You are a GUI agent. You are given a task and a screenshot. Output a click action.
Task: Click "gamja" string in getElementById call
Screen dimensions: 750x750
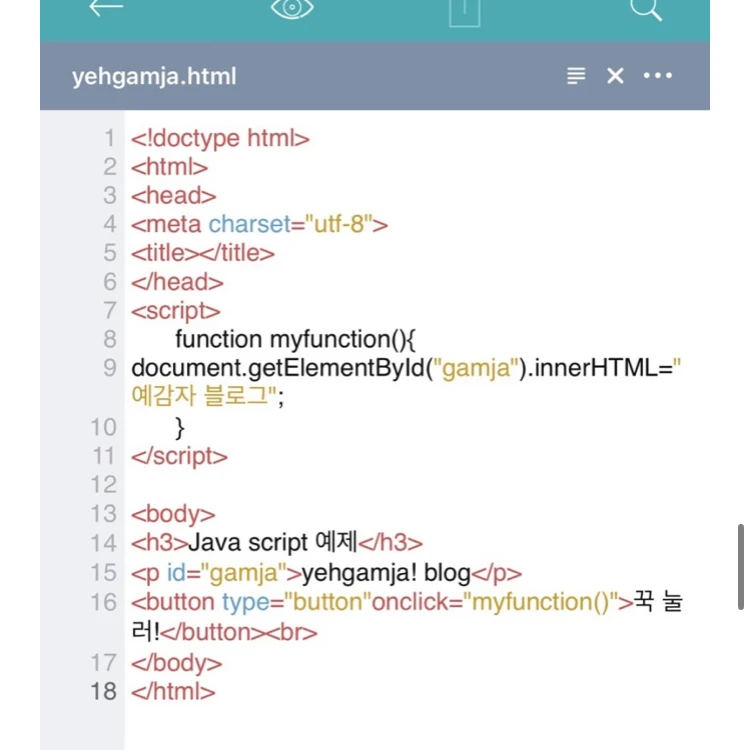pyautogui.click(x=476, y=368)
